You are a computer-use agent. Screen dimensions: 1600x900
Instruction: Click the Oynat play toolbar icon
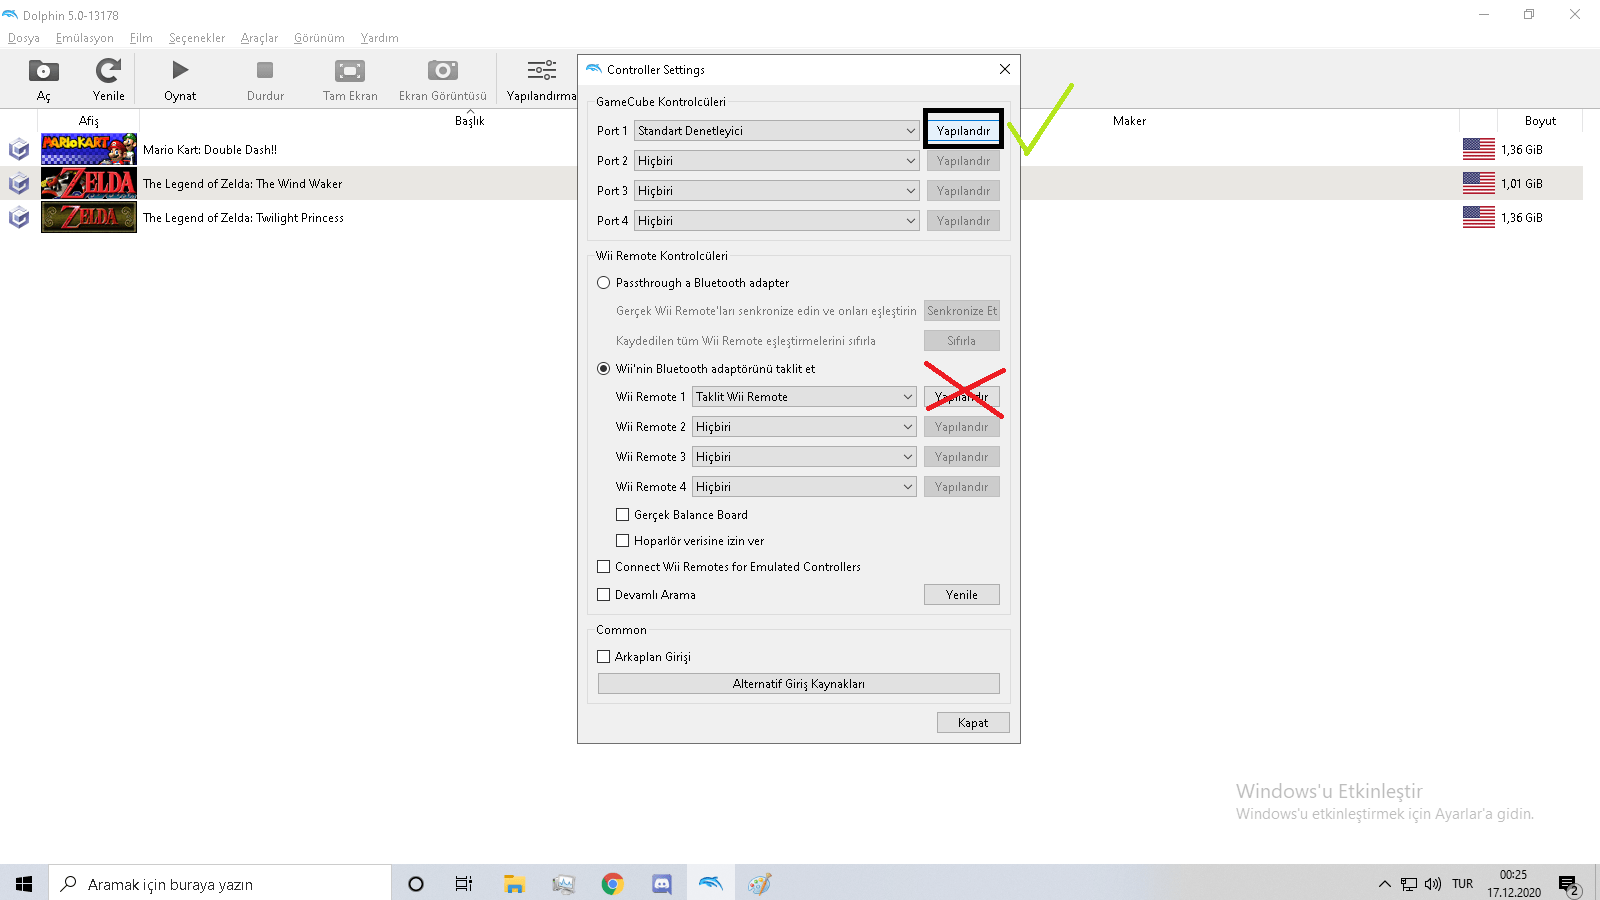click(x=180, y=70)
